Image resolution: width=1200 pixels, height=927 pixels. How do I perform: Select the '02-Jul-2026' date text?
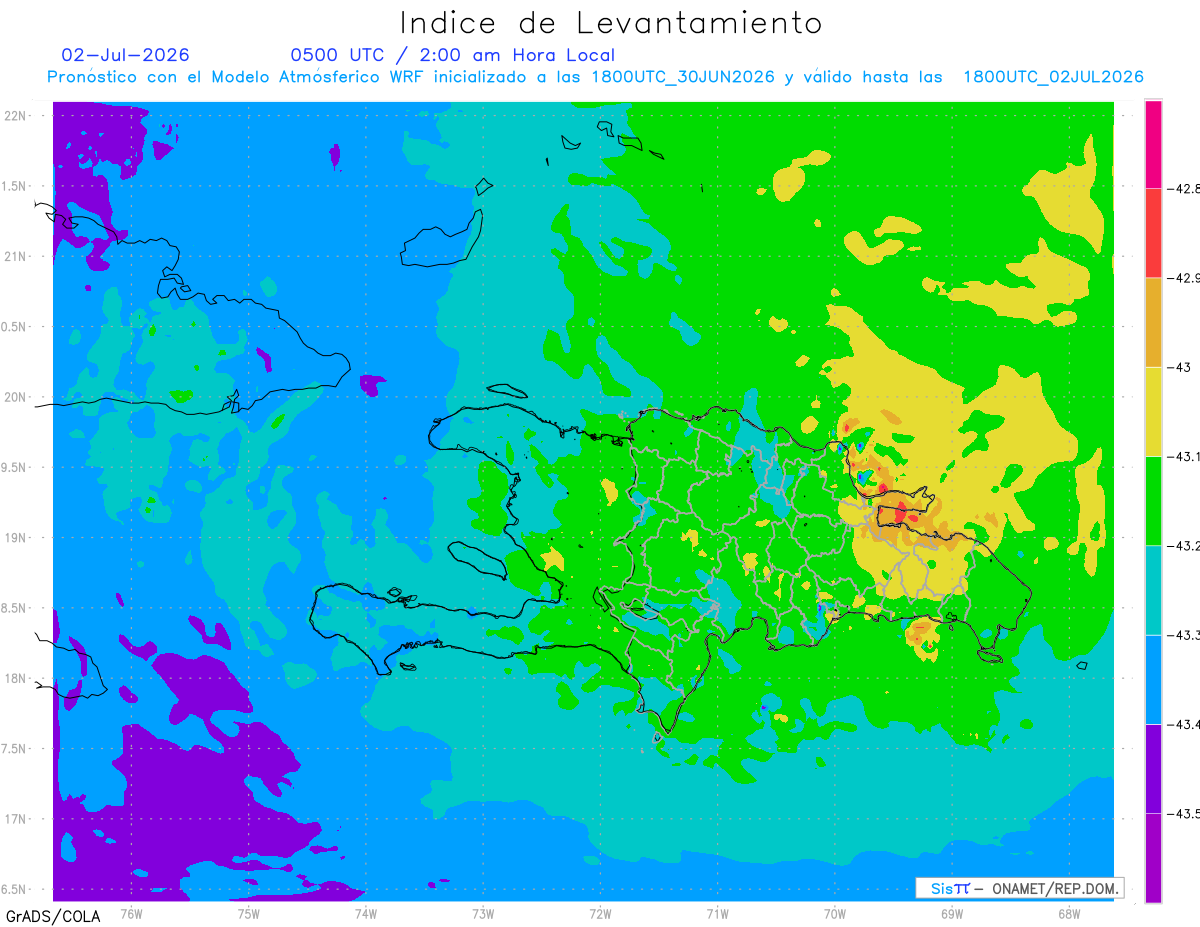tap(125, 55)
